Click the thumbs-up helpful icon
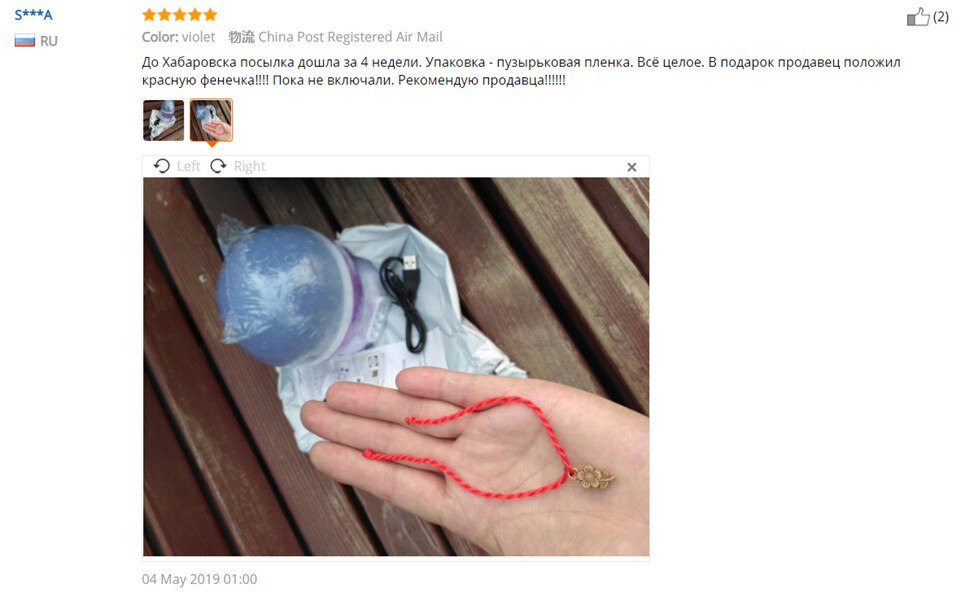 918,17
